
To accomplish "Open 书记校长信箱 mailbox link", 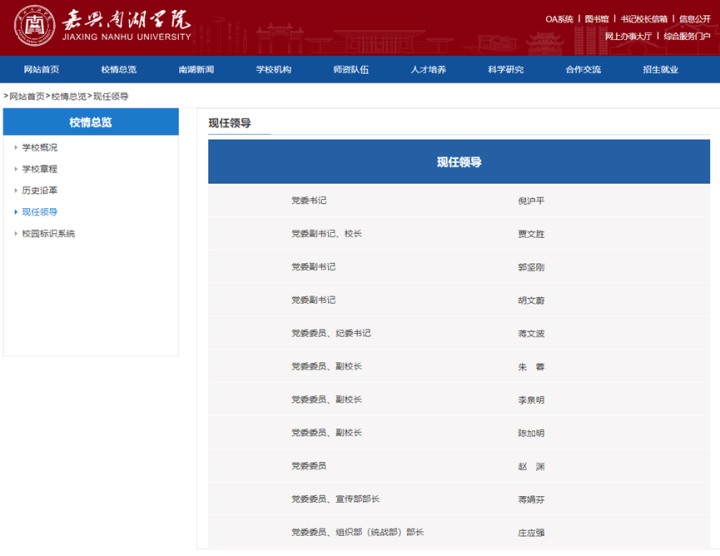I will click(644, 19).
